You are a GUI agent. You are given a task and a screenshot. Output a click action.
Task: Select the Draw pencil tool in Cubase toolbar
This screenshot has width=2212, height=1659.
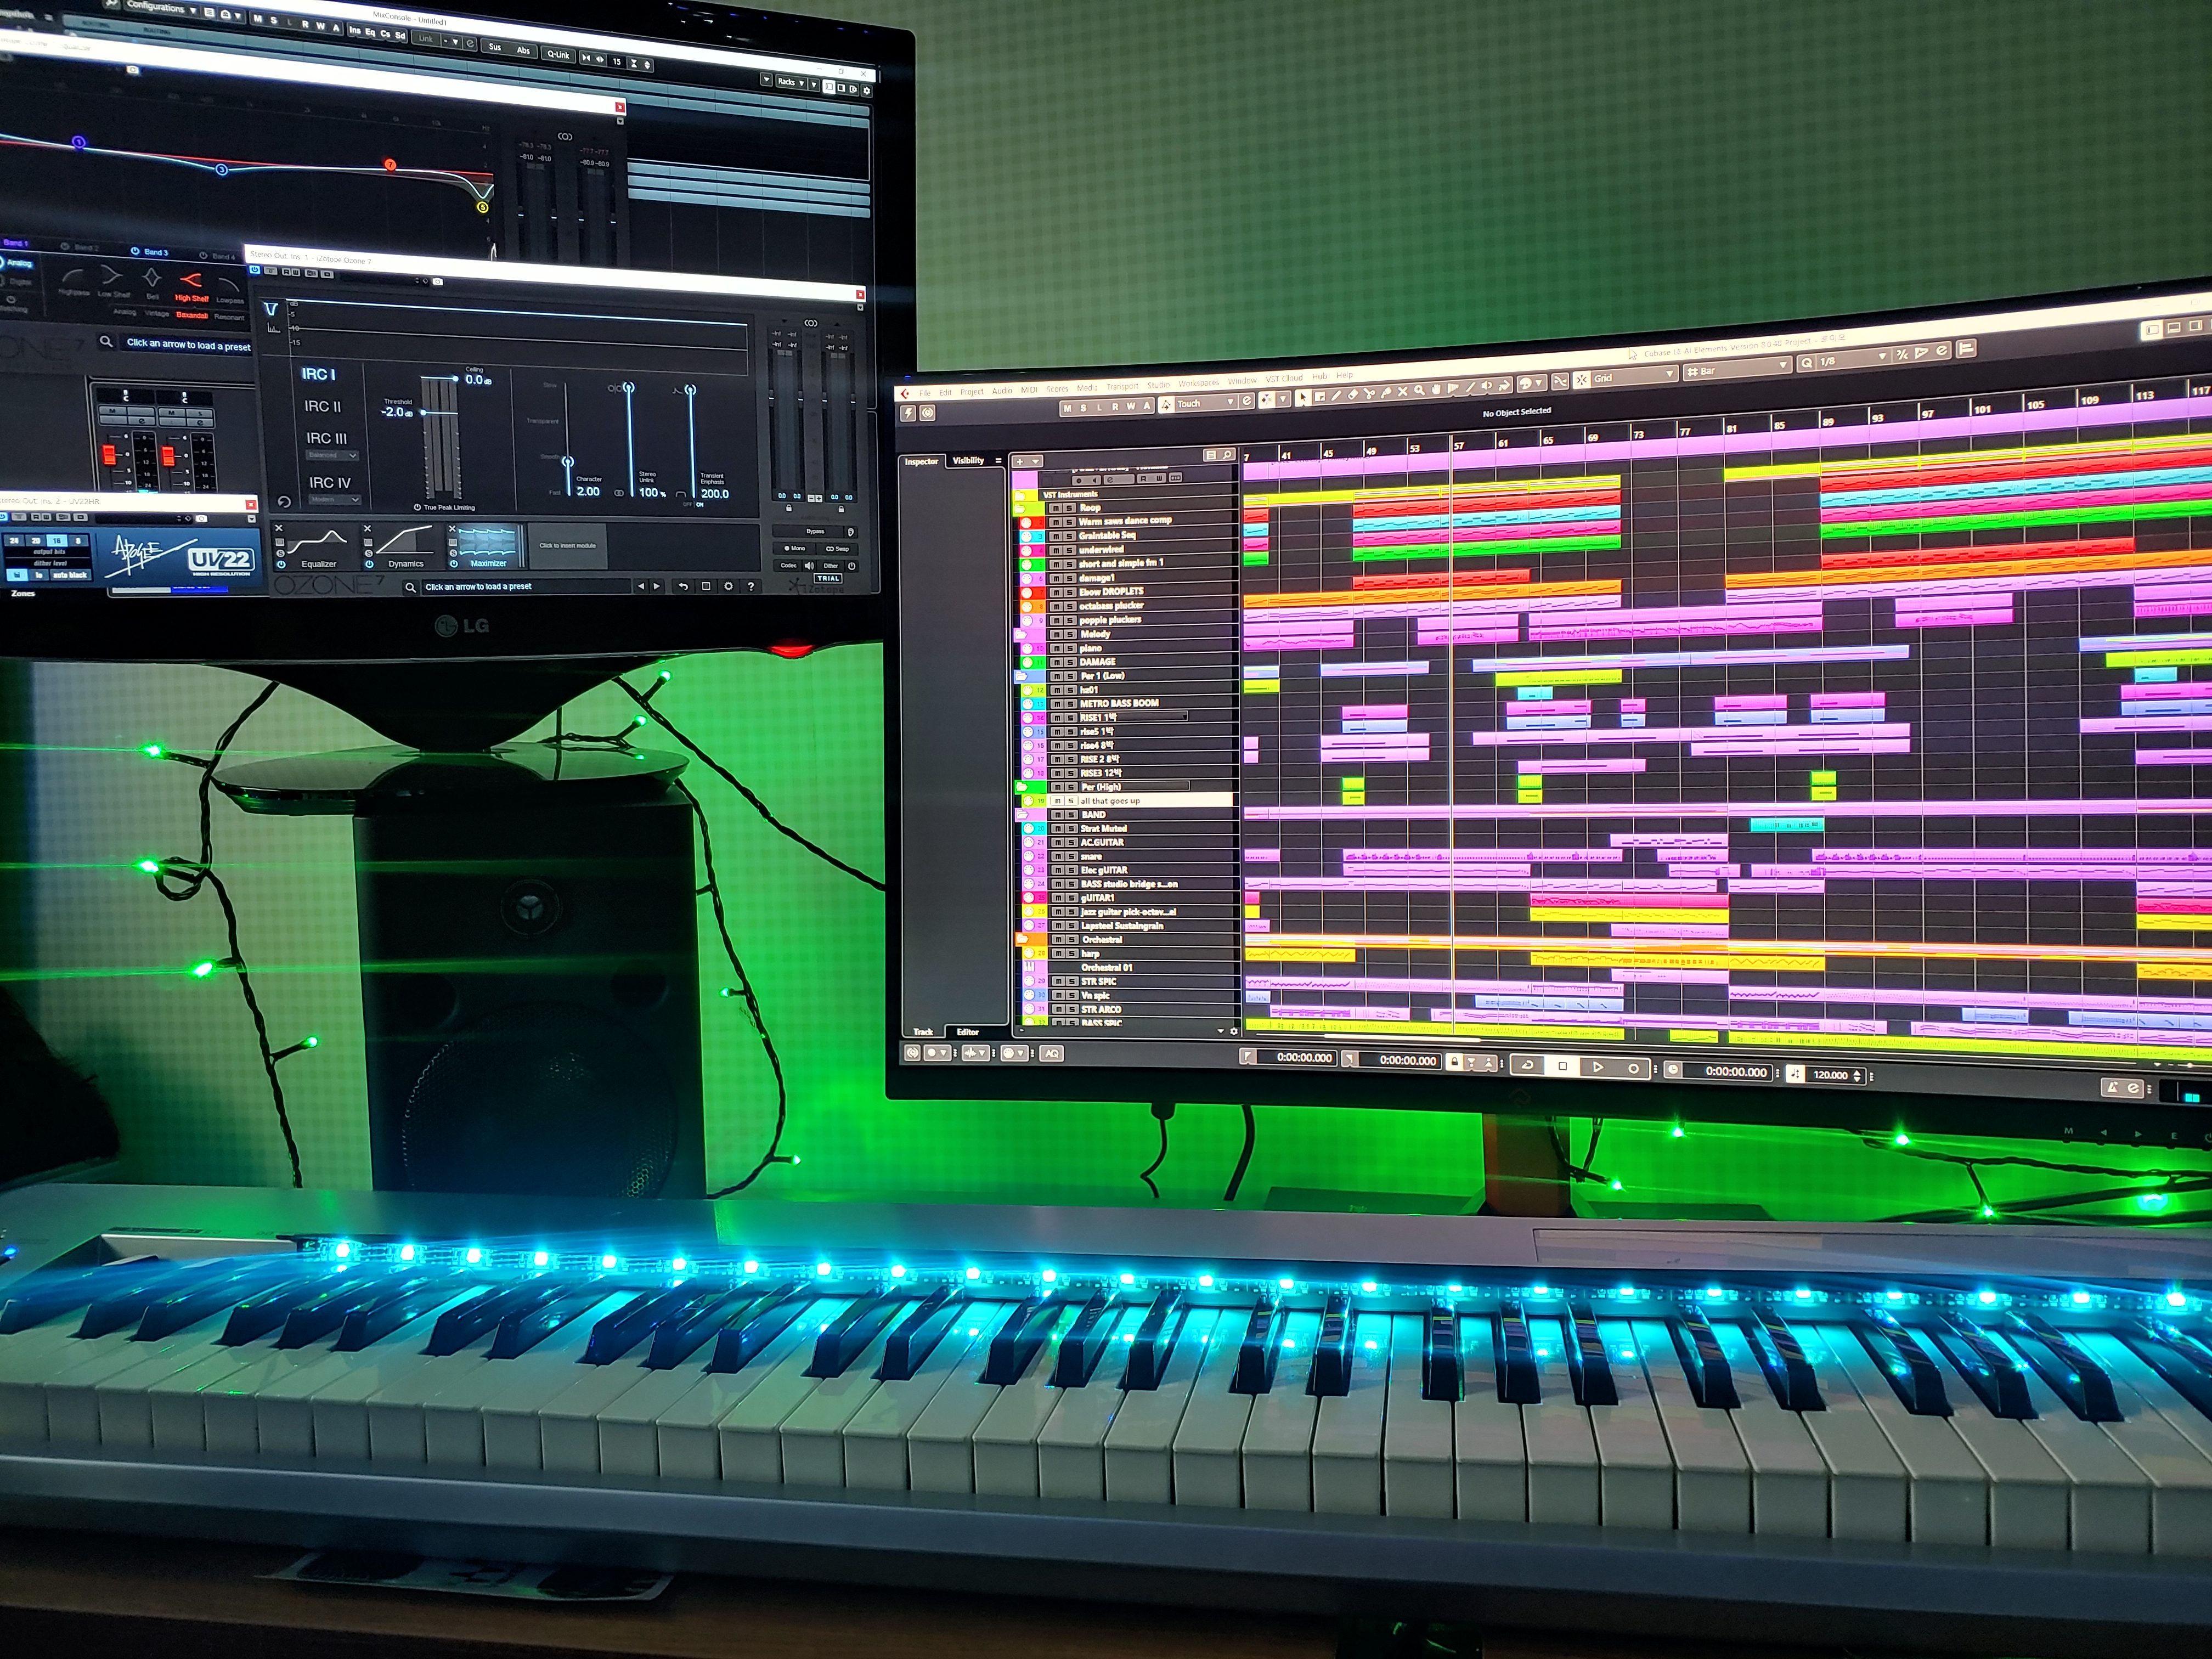point(1336,396)
